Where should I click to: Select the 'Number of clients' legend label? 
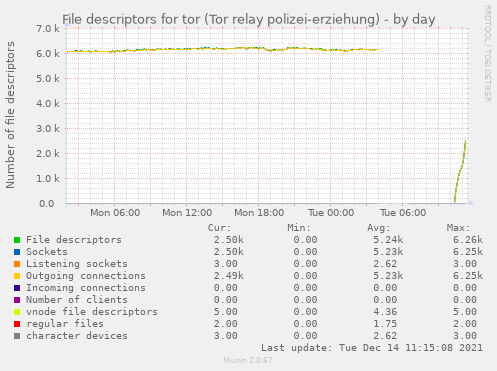tap(77, 300)
